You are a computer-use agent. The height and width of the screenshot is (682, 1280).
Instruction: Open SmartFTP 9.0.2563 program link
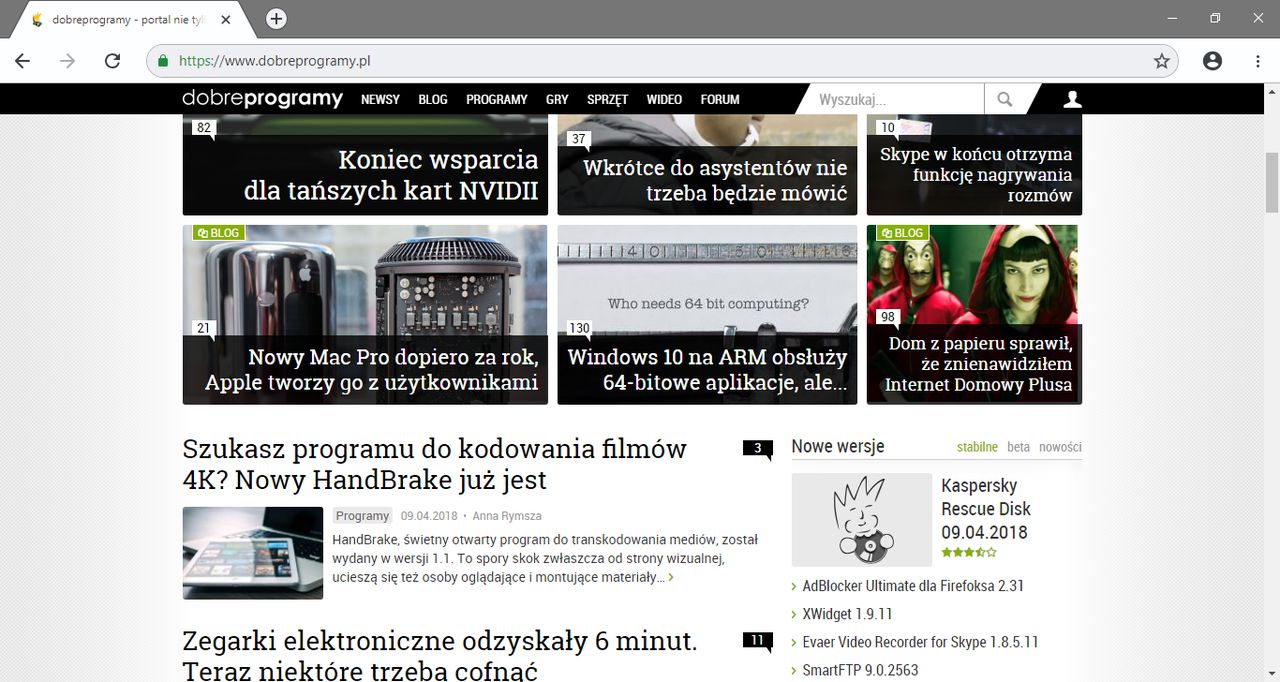(860, 670)
